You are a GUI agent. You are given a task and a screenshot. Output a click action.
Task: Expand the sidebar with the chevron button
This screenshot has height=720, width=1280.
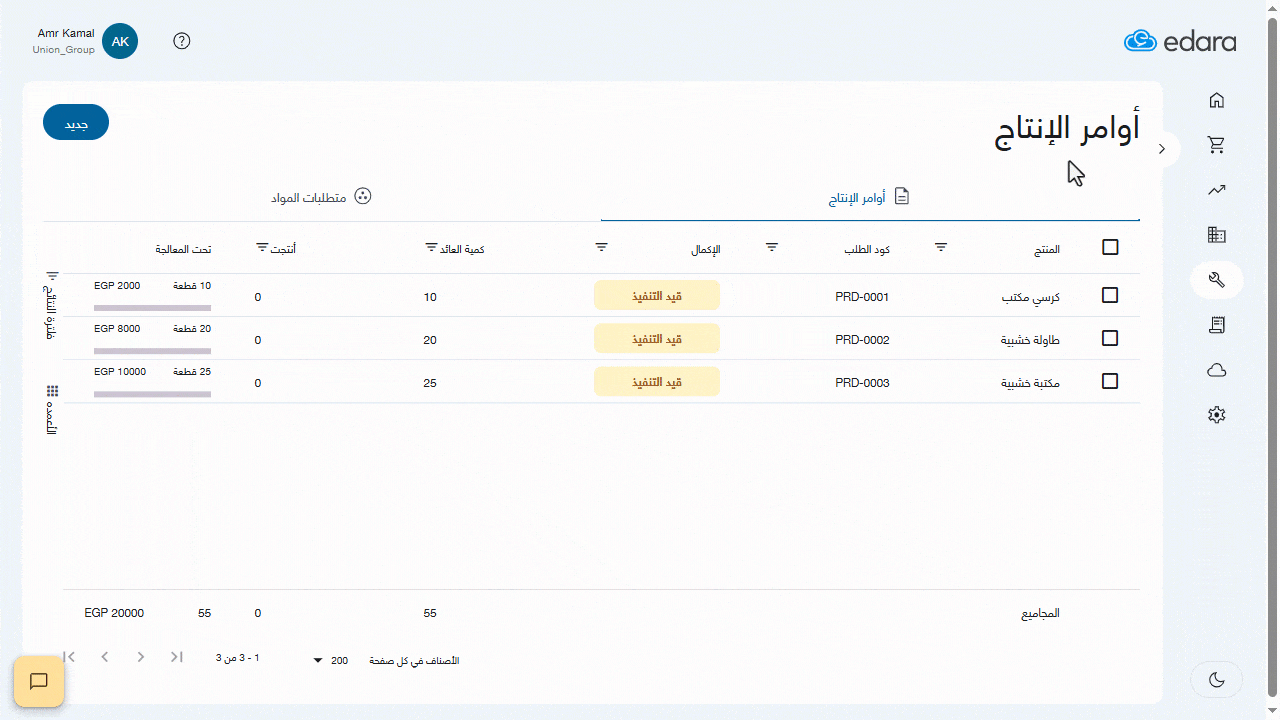coord(1162,149)
